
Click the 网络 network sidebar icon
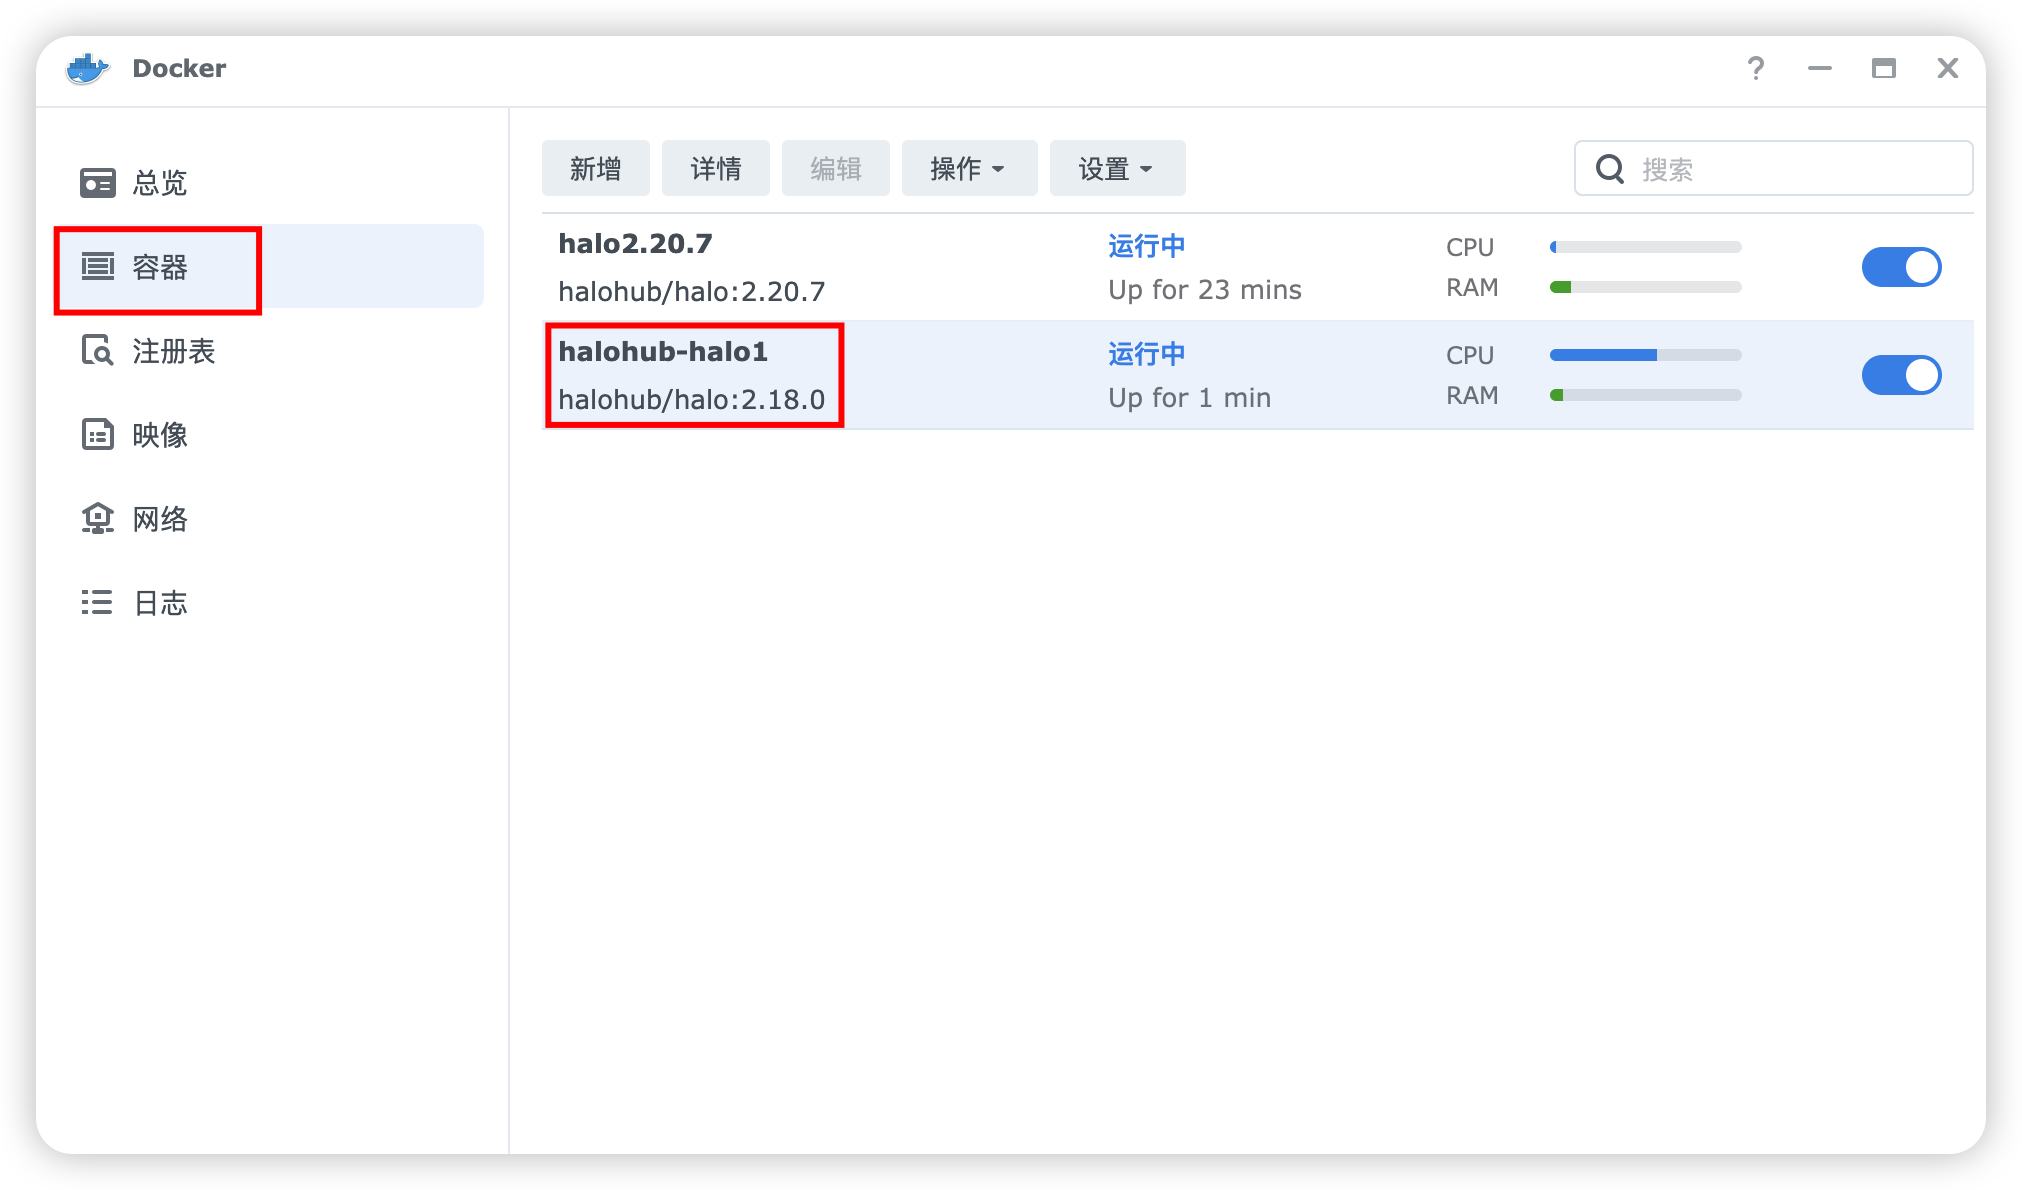[98, 519]
